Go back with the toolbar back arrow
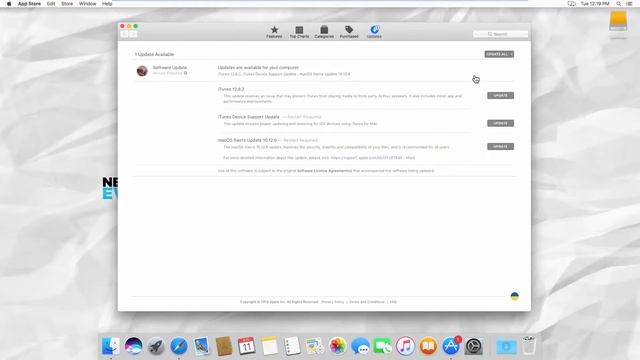 point(125,34)
